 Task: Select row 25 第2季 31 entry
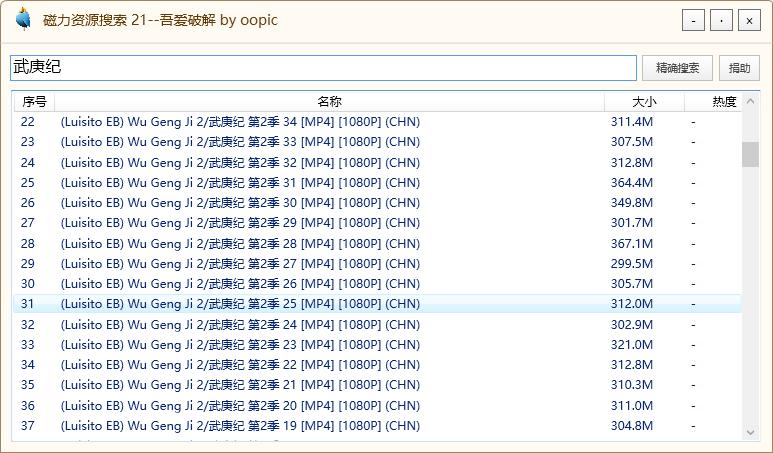pos(377,183)
